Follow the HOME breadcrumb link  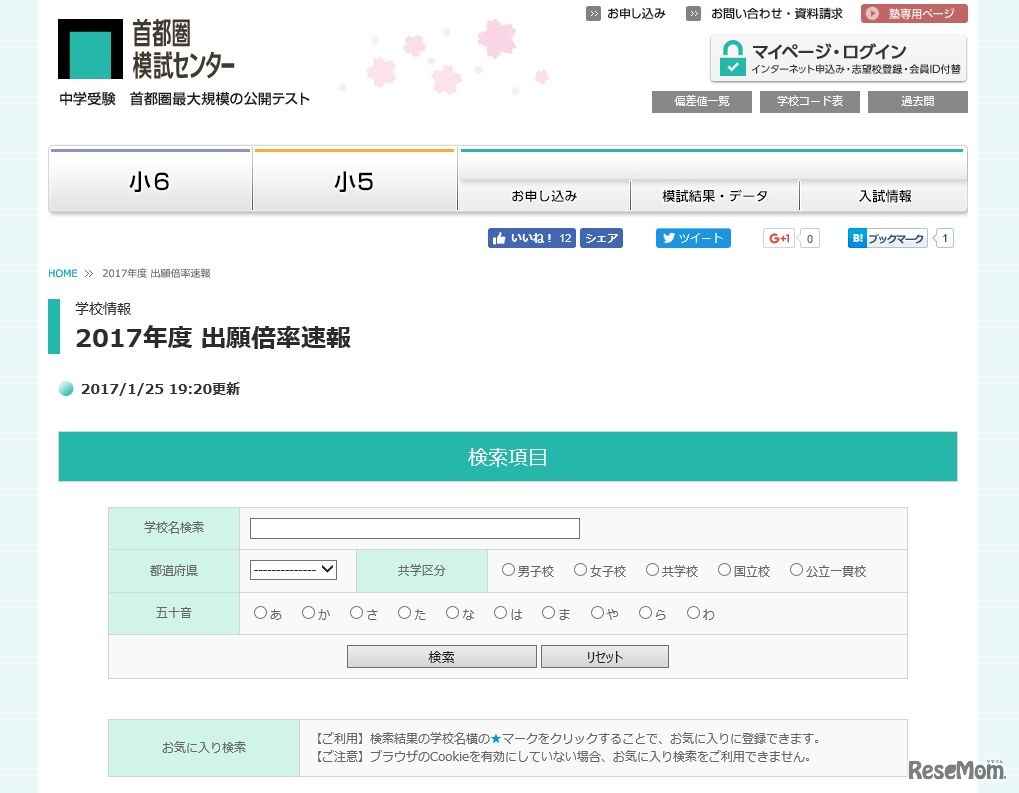pos(62,273)
